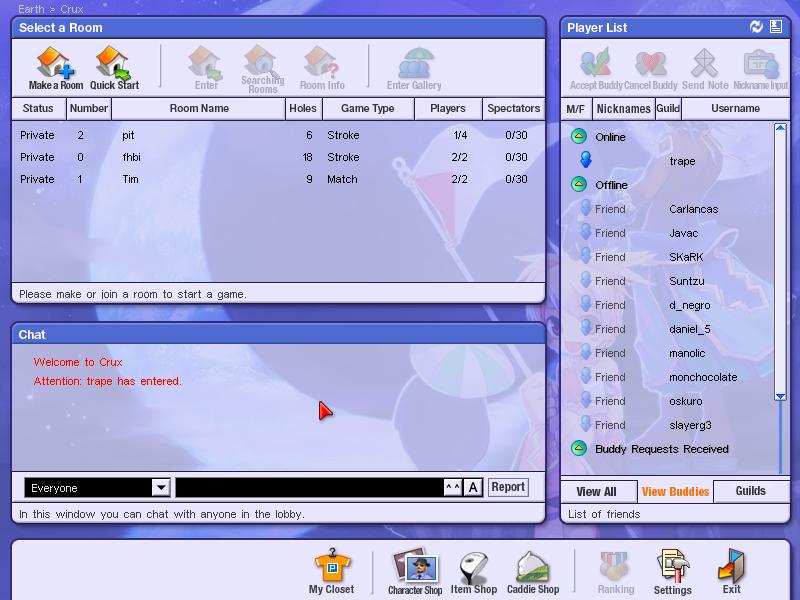800x600 pixels.
Task: Click the Make a Room icon
Action: (55, 68)
